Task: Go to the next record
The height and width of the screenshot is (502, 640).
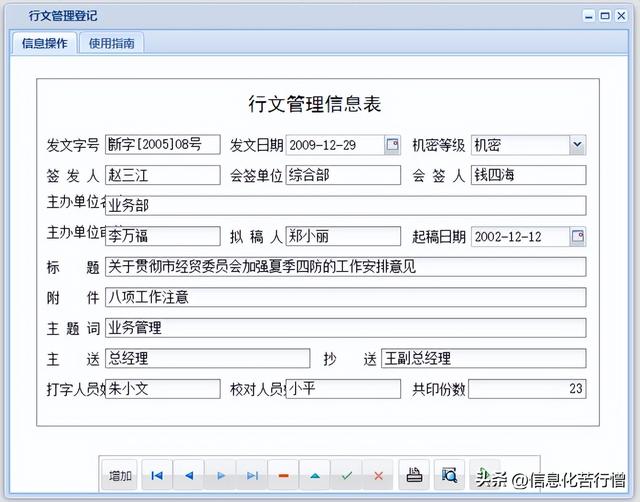Action: click(x=220, y=475)
